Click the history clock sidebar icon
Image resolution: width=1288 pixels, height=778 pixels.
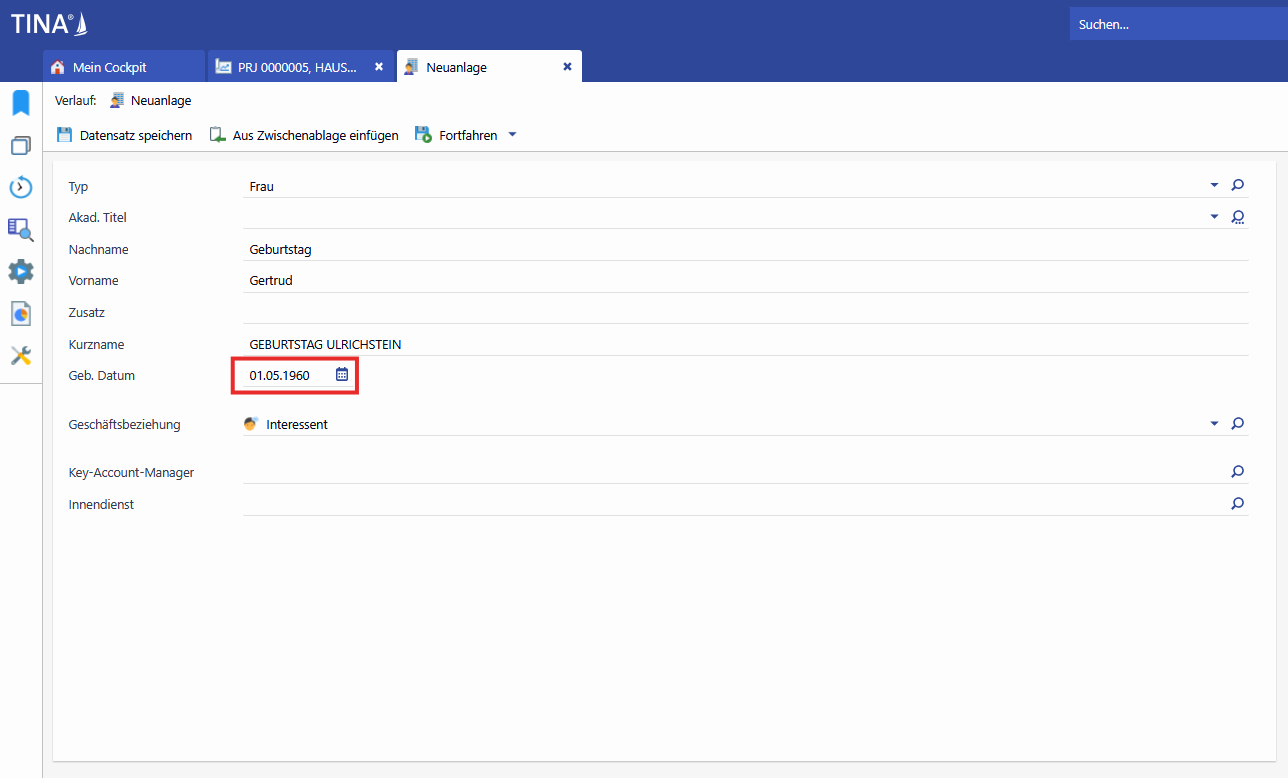click(21, 187)
